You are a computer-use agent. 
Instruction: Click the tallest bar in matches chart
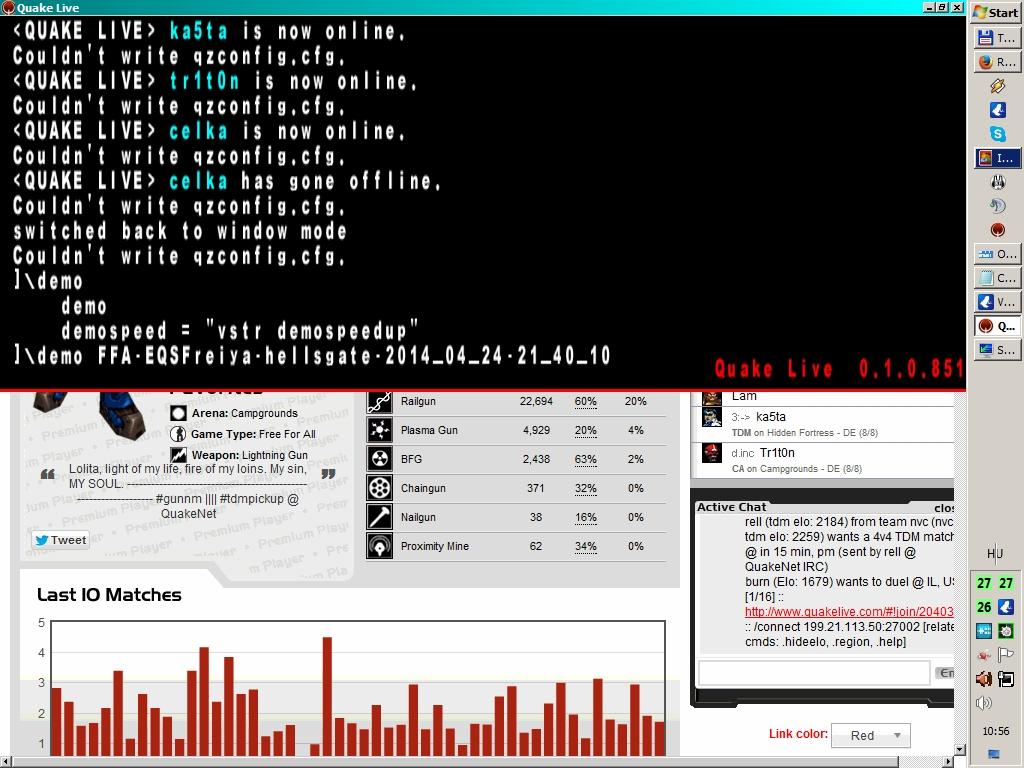point(327,696)
